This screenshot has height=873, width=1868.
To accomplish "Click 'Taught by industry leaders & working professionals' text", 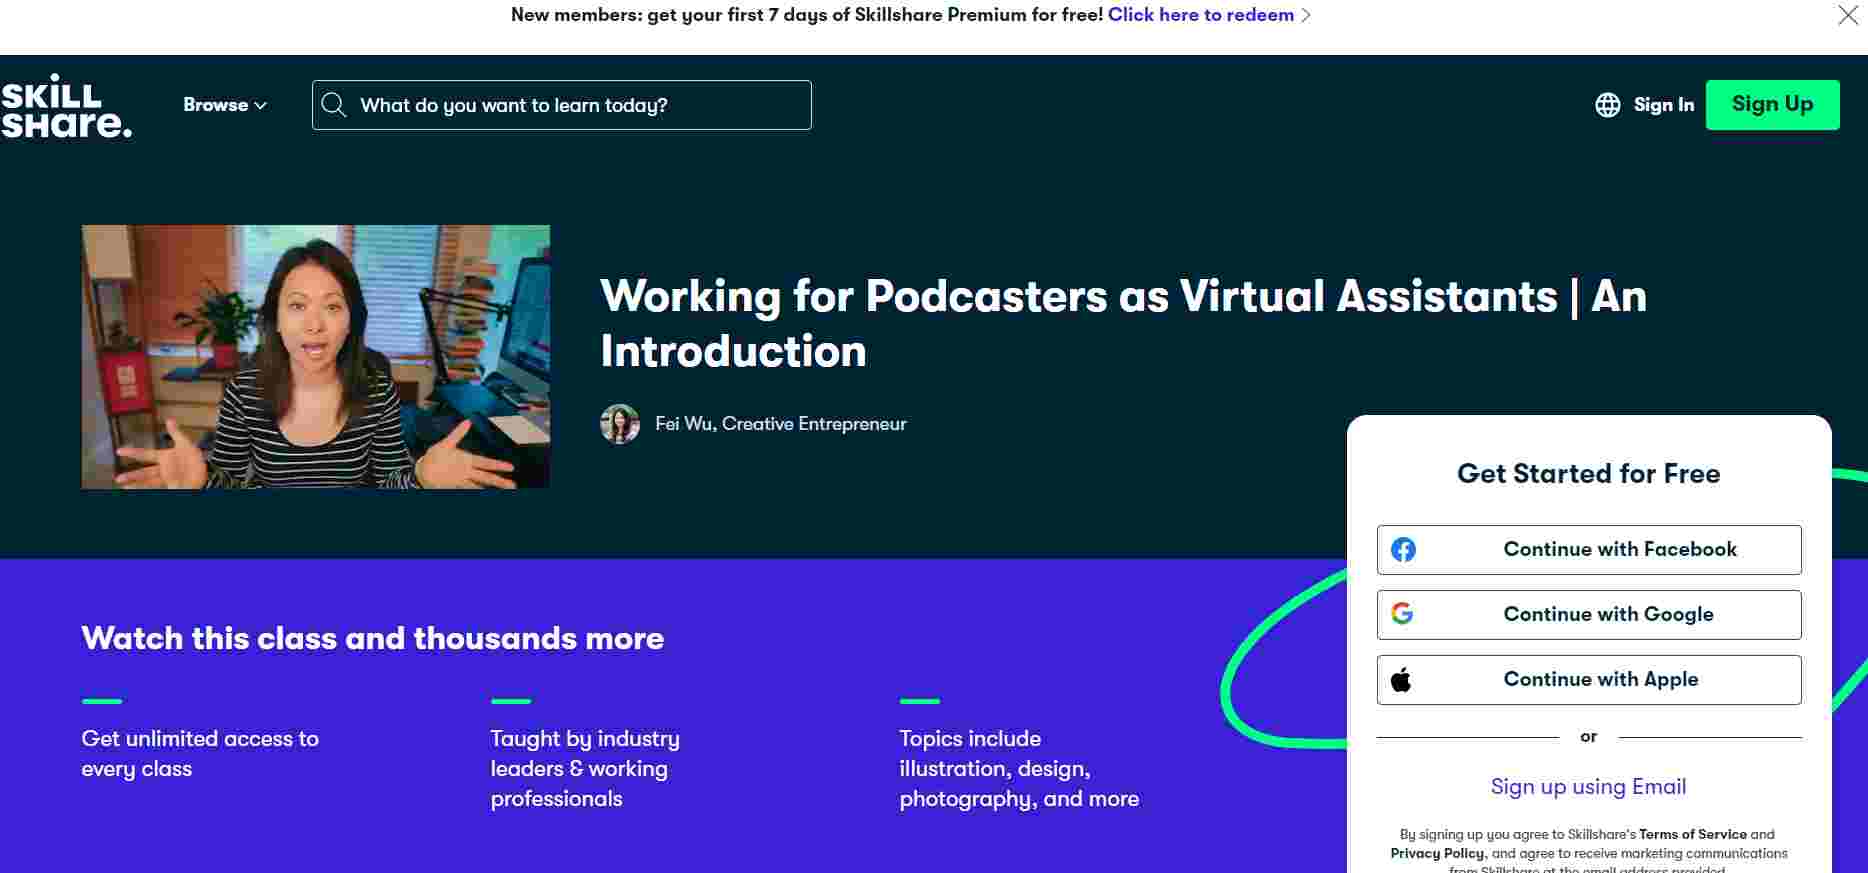I will point(585,769).
